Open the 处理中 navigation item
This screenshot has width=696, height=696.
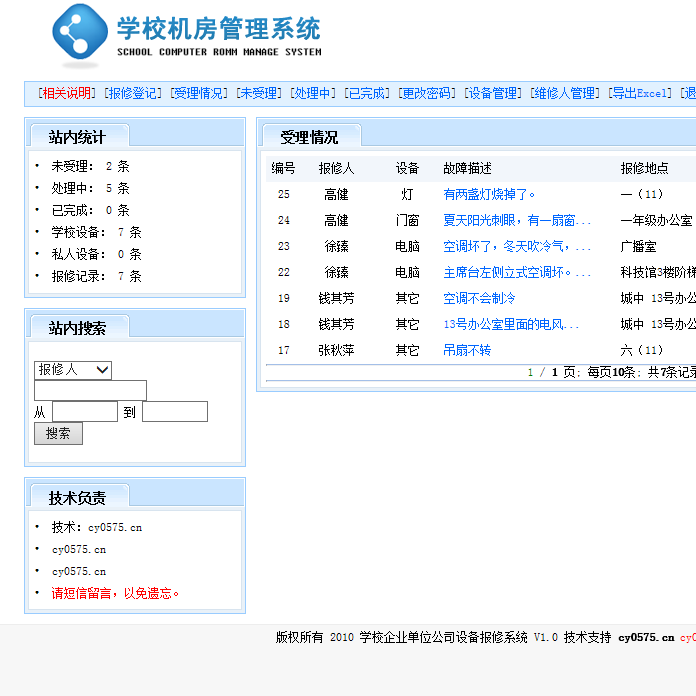coord(313,93)
